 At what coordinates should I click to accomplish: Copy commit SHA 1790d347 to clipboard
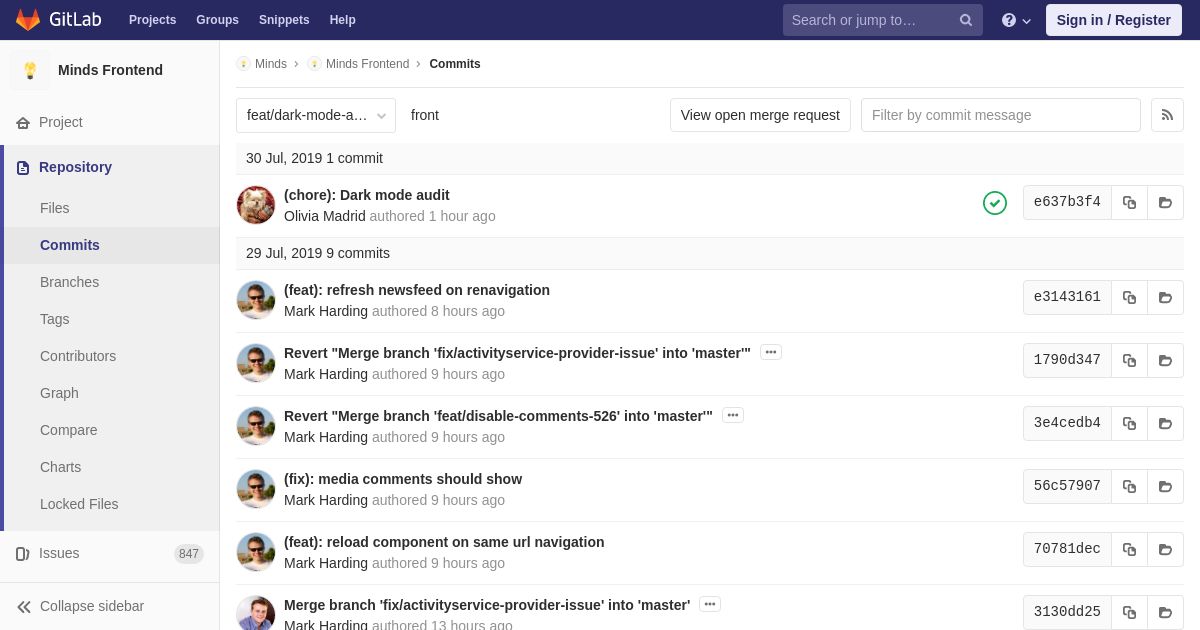coord(1129,361)
